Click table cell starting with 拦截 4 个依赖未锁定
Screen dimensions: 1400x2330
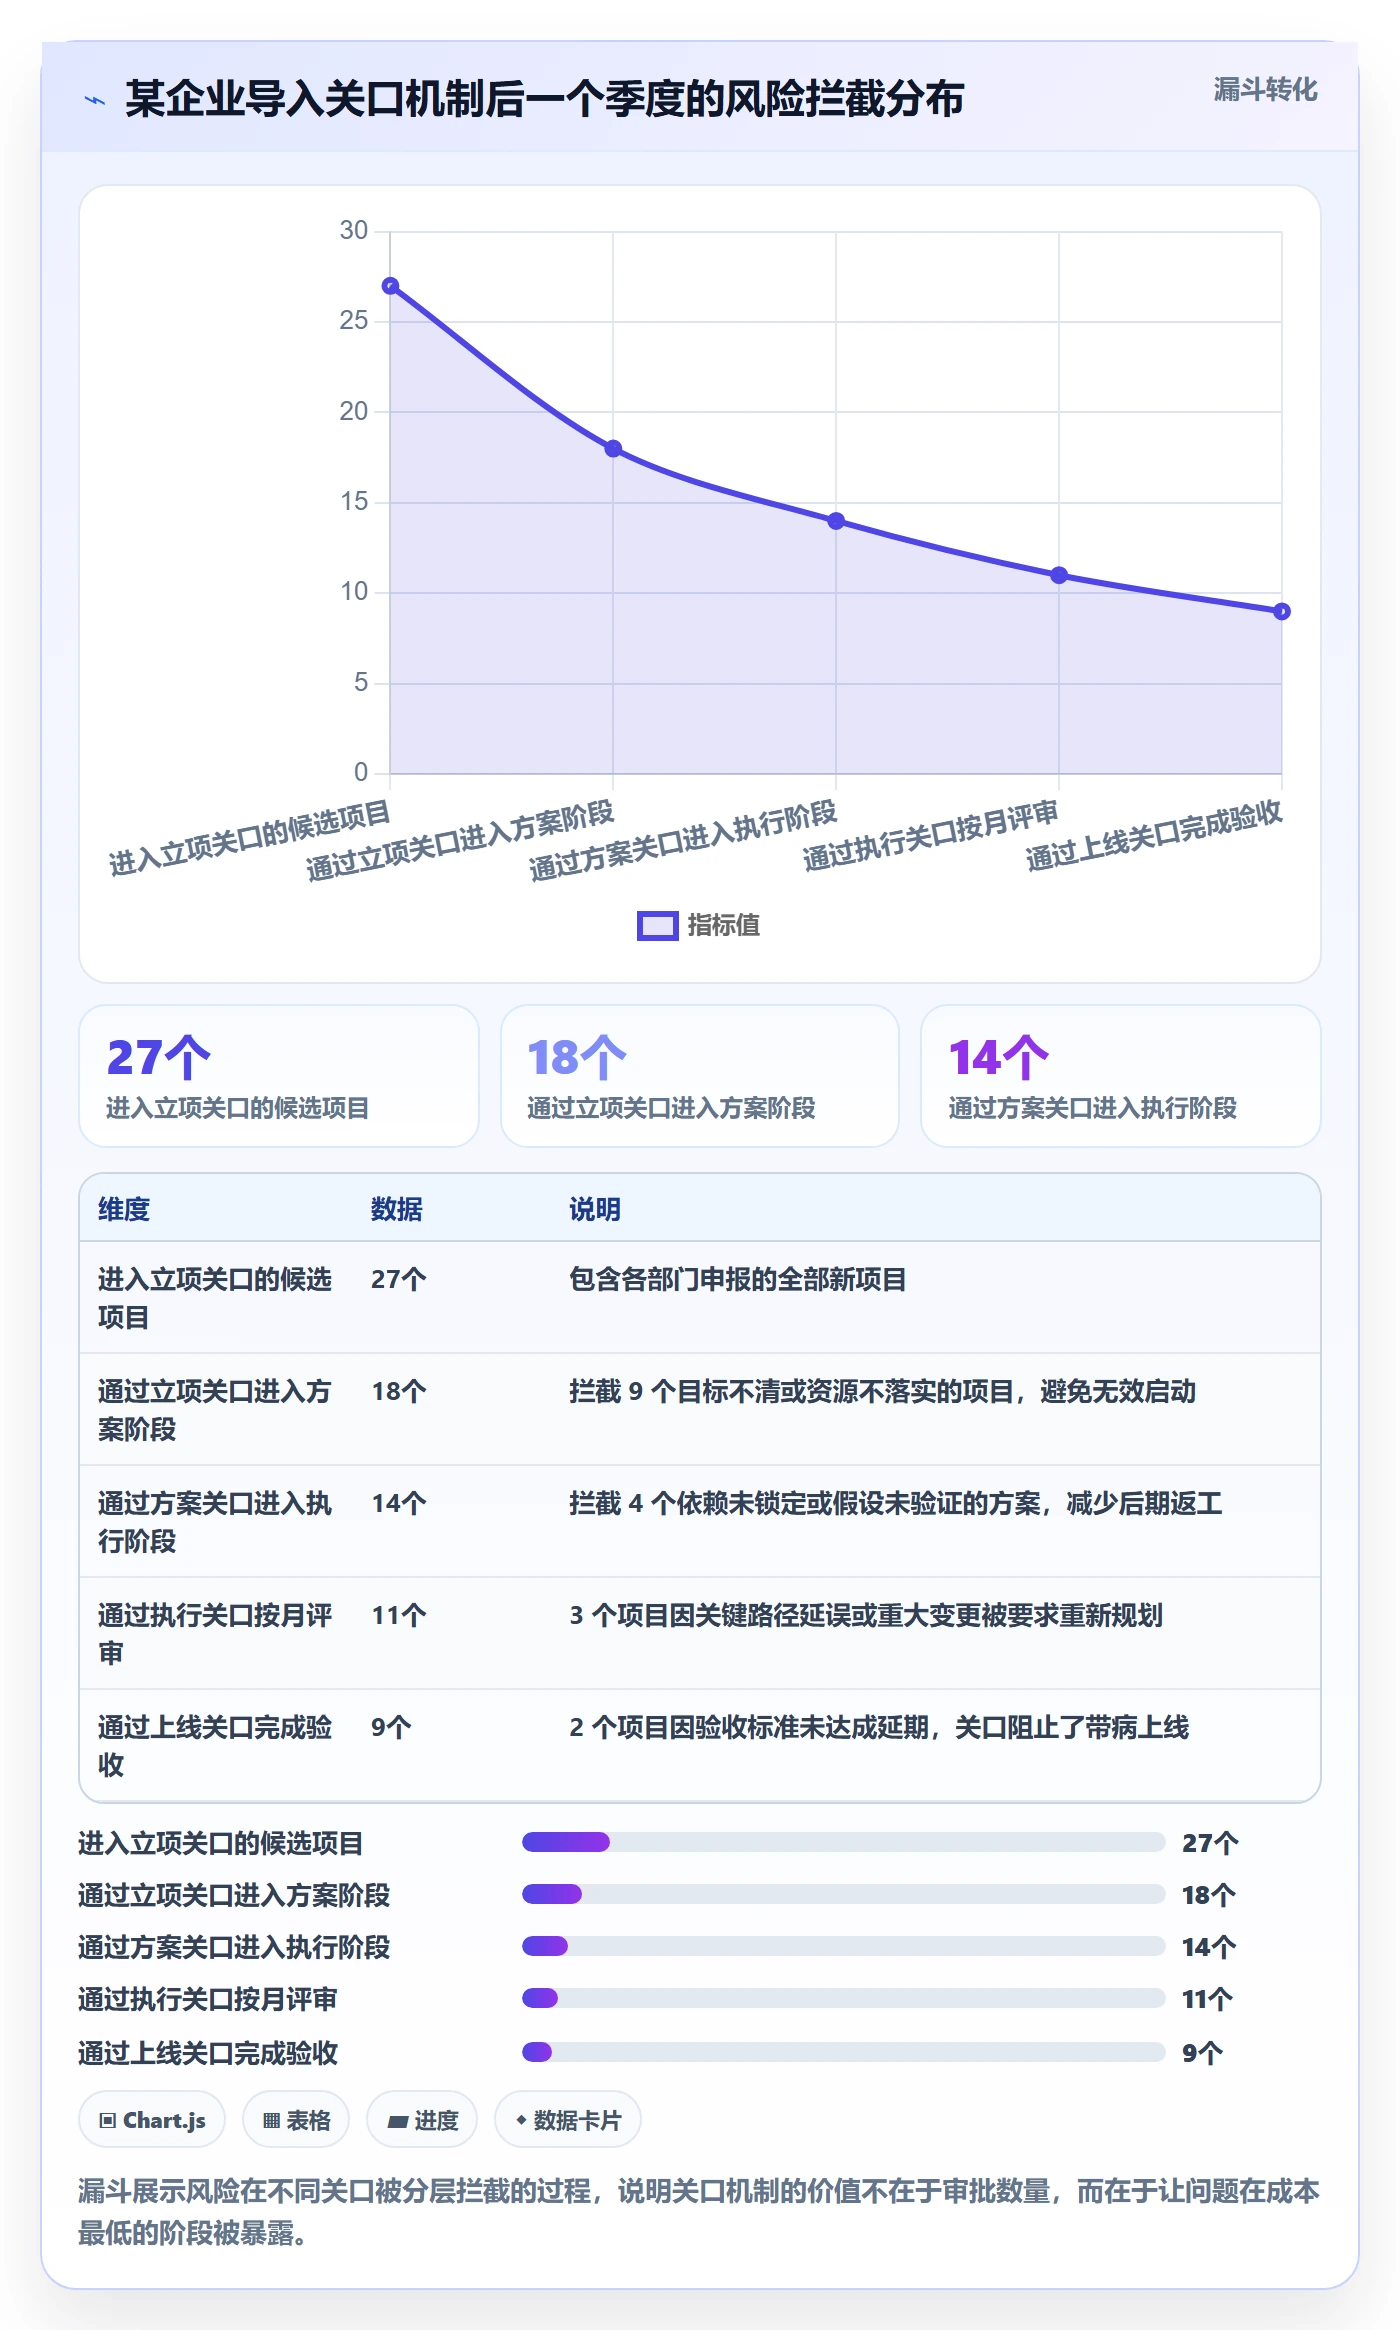895,1504
